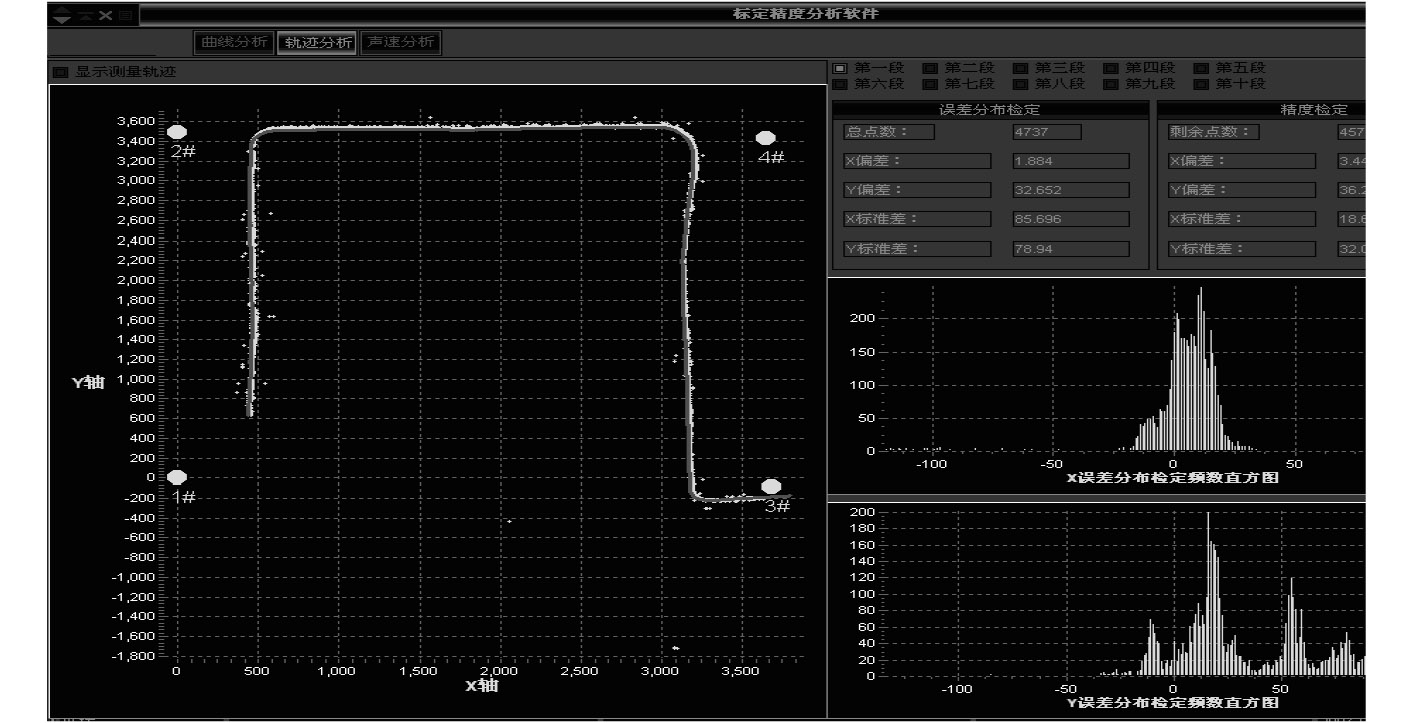Click the 总点数 value field showing 4737
The width and height of the screenshot is (1417, 723).
click(x=1046, y=132)
